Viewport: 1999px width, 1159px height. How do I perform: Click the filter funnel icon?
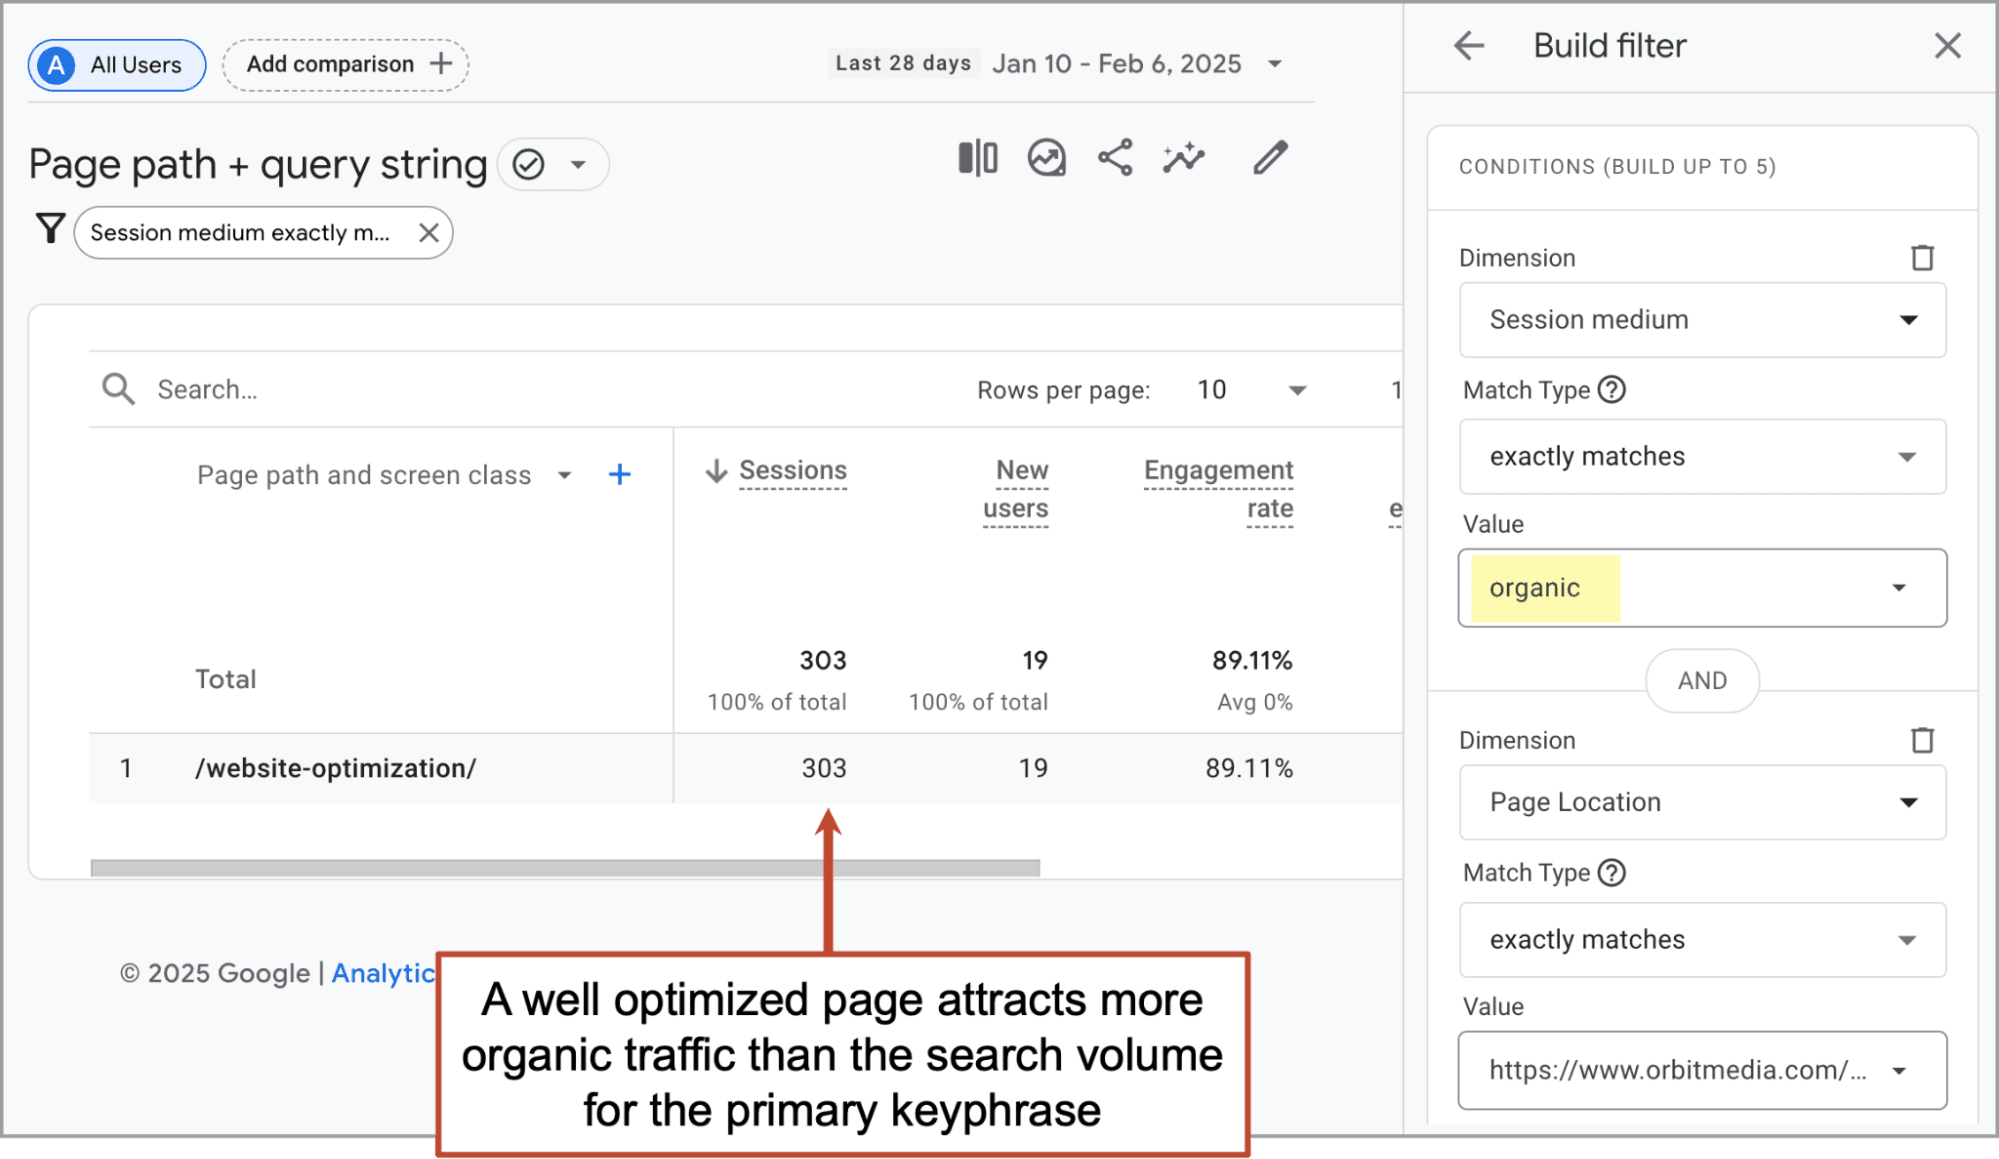(x=50, y=229)
